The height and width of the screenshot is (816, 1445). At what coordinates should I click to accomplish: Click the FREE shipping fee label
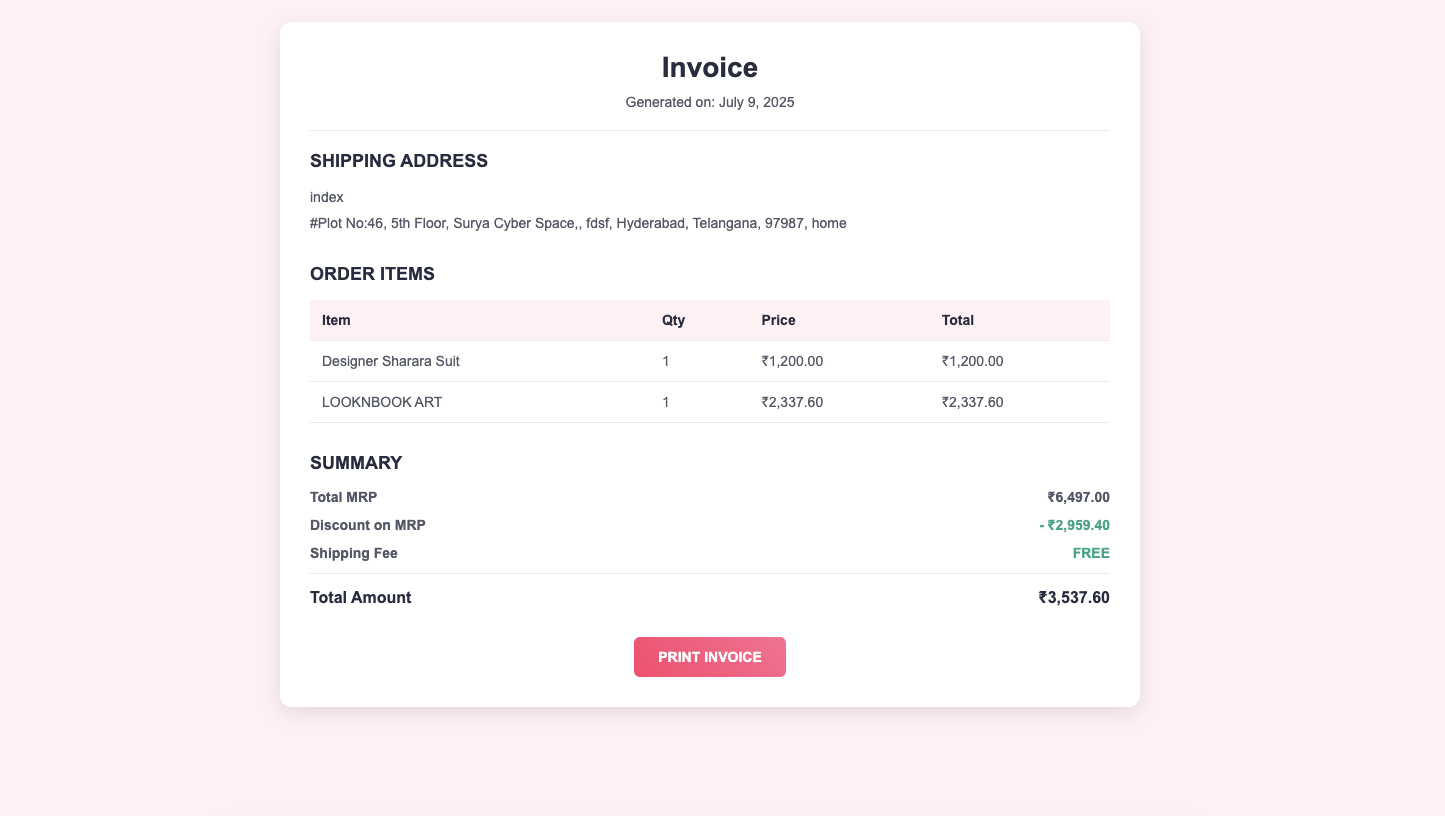(x=1091, y=553)
